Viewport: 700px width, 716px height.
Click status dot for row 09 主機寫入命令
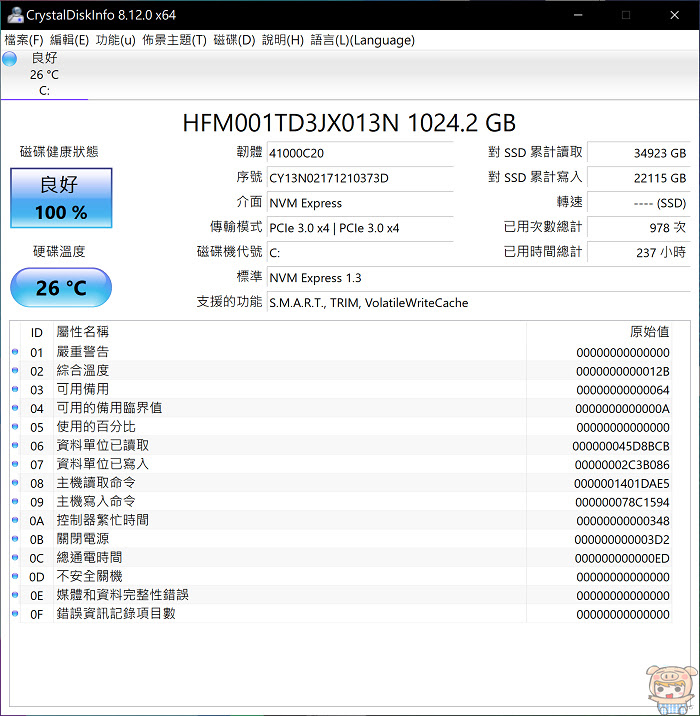coord(15,502)
